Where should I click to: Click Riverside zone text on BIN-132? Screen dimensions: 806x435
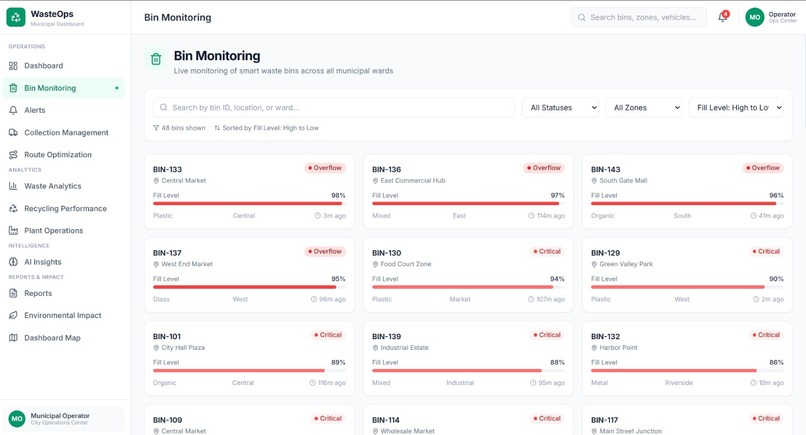[679, 383]
